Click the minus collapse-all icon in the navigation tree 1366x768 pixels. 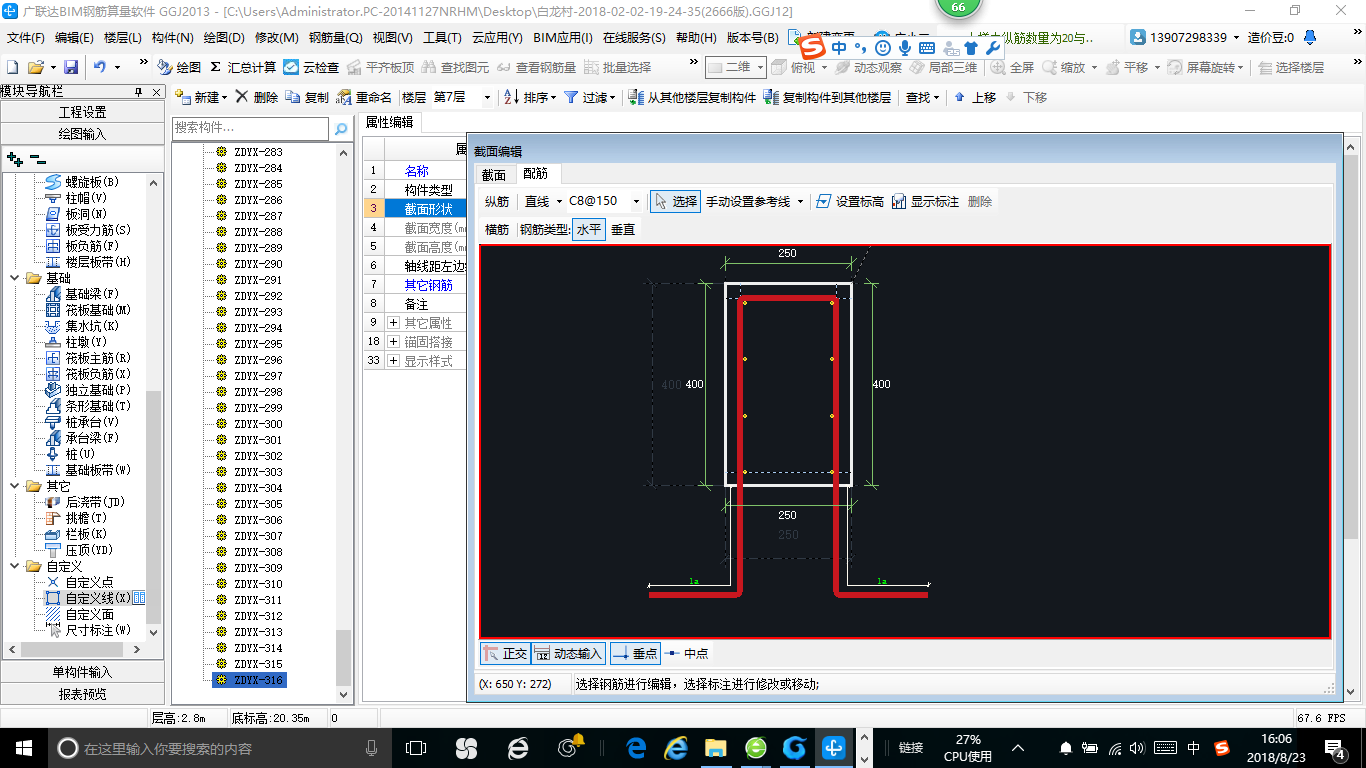pyautogui.click(x=37, y=158)
